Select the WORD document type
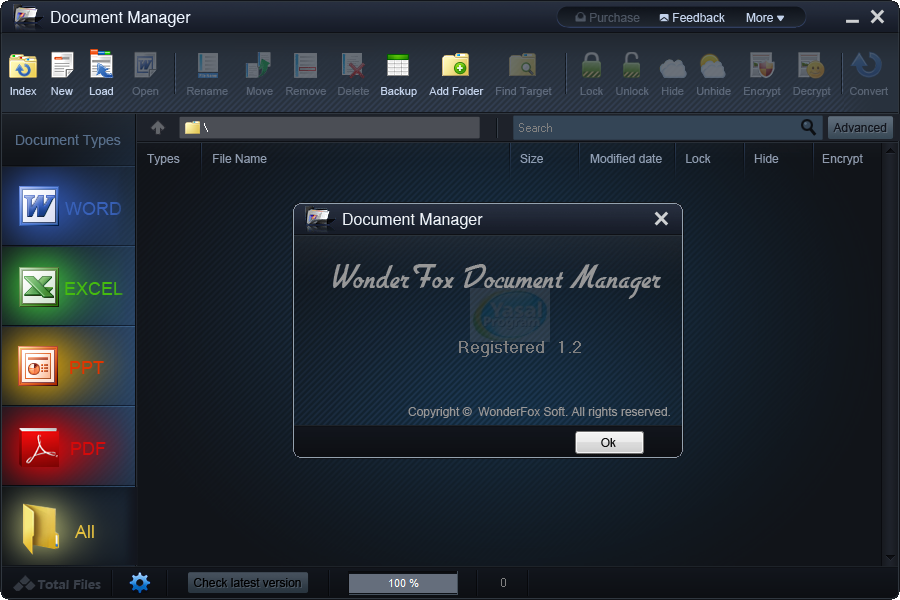900x600 pixels. point(69,208)
